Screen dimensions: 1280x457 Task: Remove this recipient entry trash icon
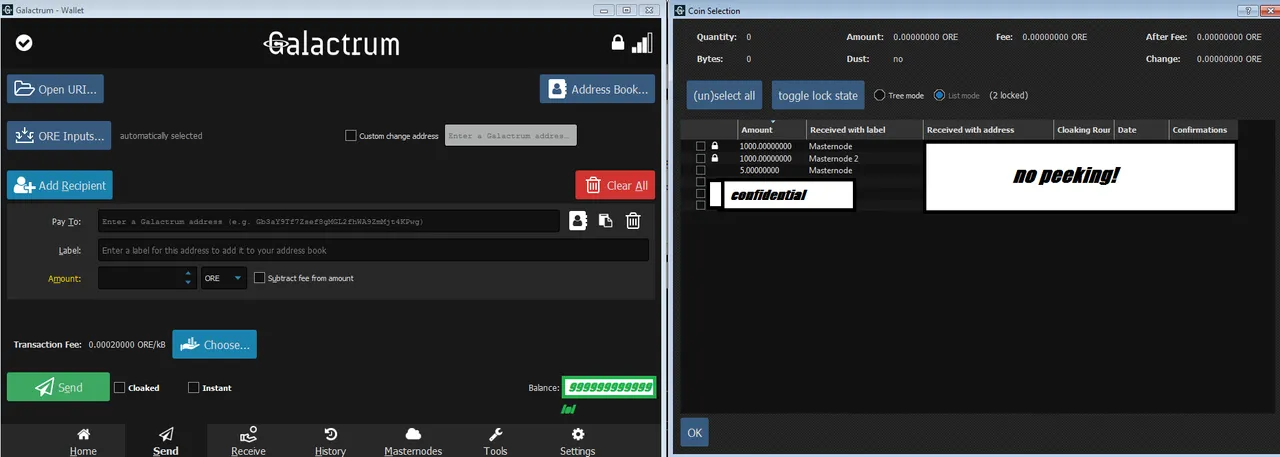pyautogui.click(x=633, y=221)
